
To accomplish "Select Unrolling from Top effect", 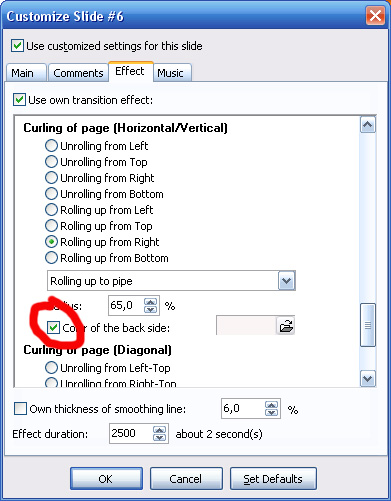I will pyautogui.click(x=51, y=161).
